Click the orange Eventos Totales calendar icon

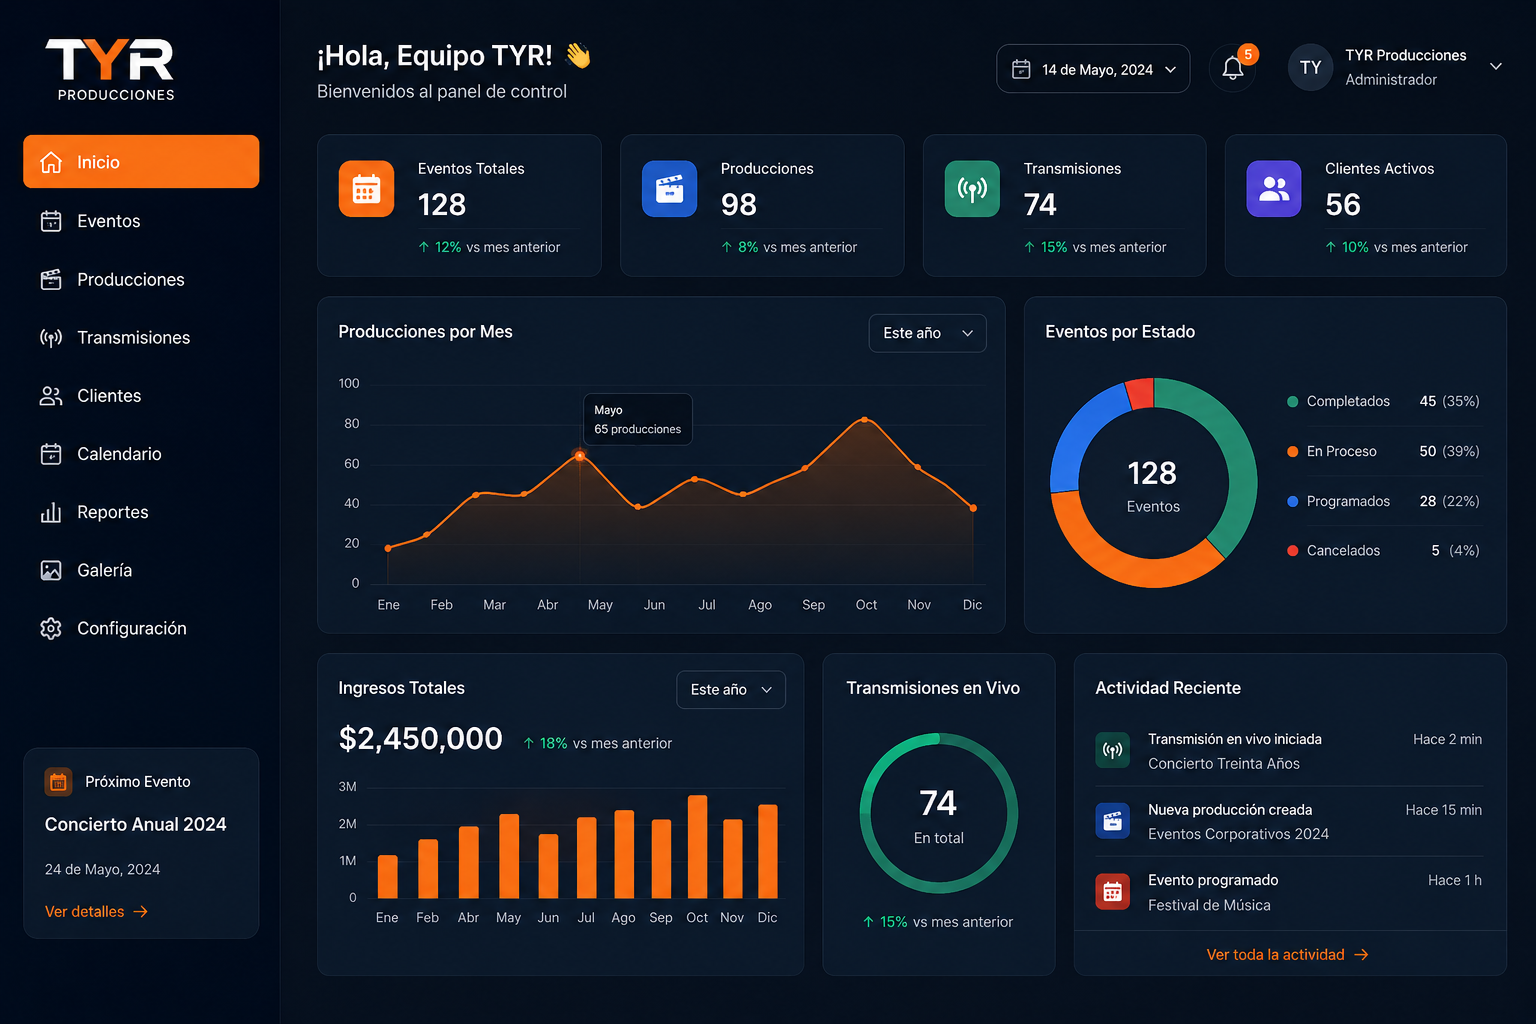pyautogui.click(x=366, y=189)
